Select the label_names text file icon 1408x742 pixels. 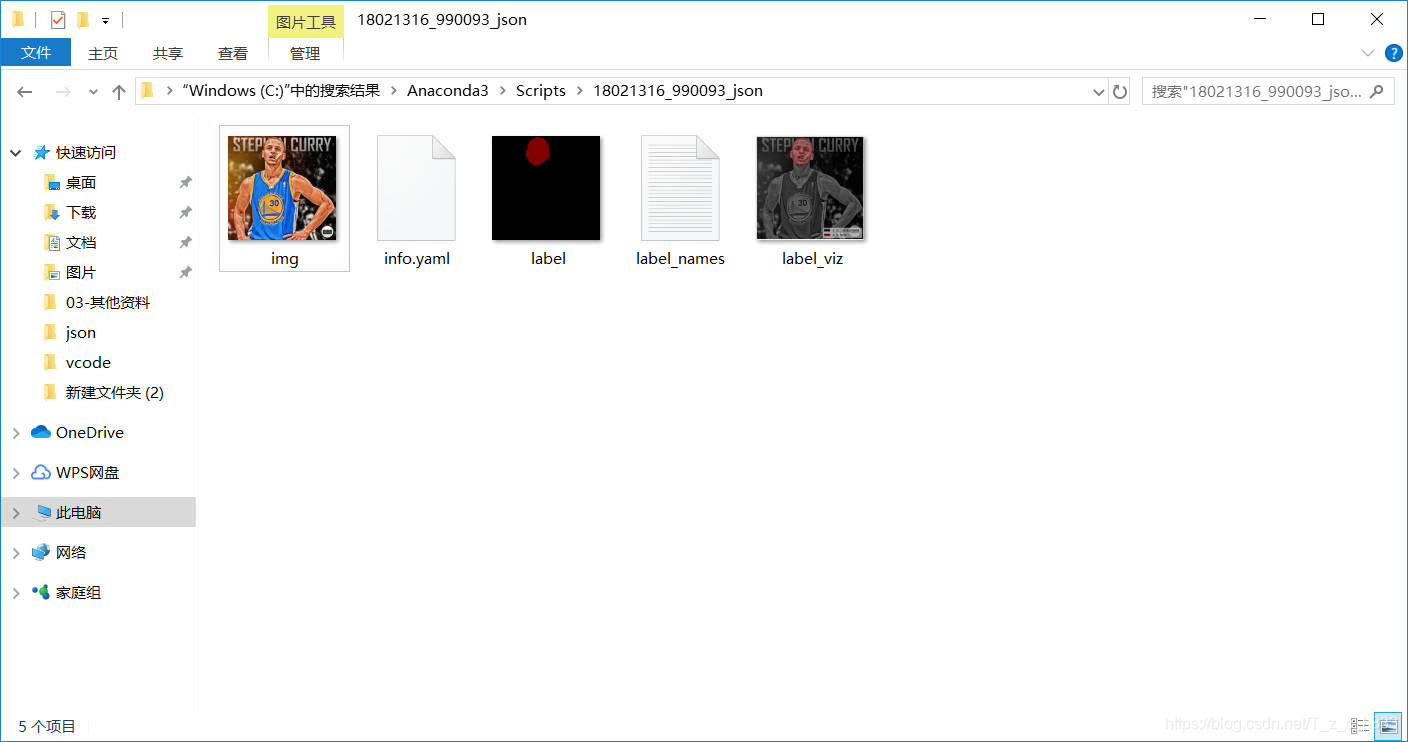click(680, 188)
